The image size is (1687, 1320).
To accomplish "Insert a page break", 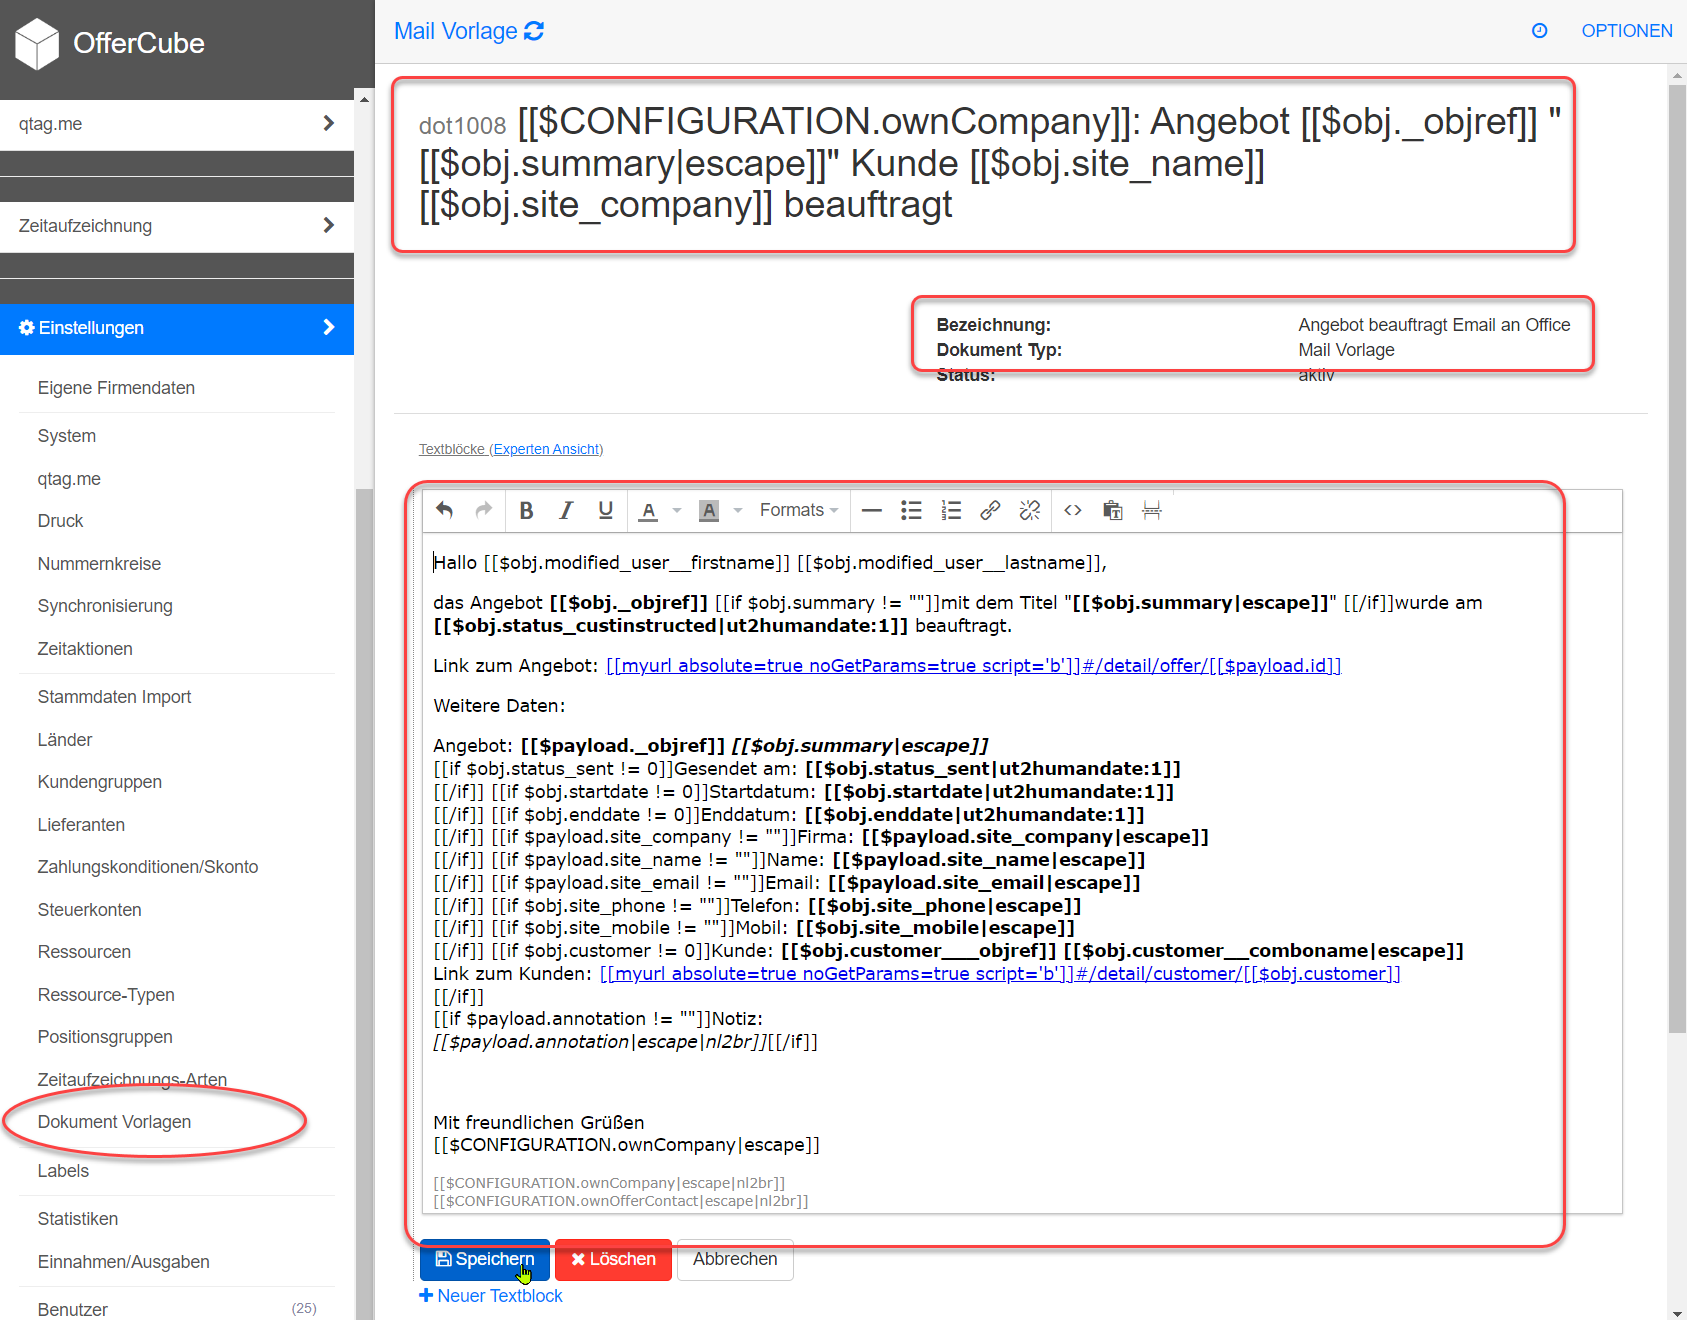I will [1152, 510].
